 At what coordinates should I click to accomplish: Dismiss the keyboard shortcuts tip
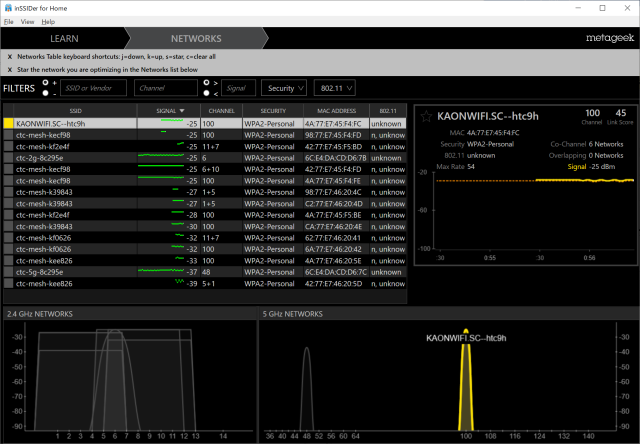point(10,57)
